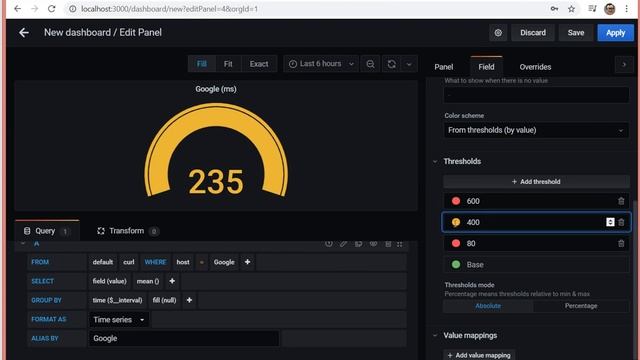Change the red color of 600 threshold
Viewport: 640px width, 360px height.
456,201
